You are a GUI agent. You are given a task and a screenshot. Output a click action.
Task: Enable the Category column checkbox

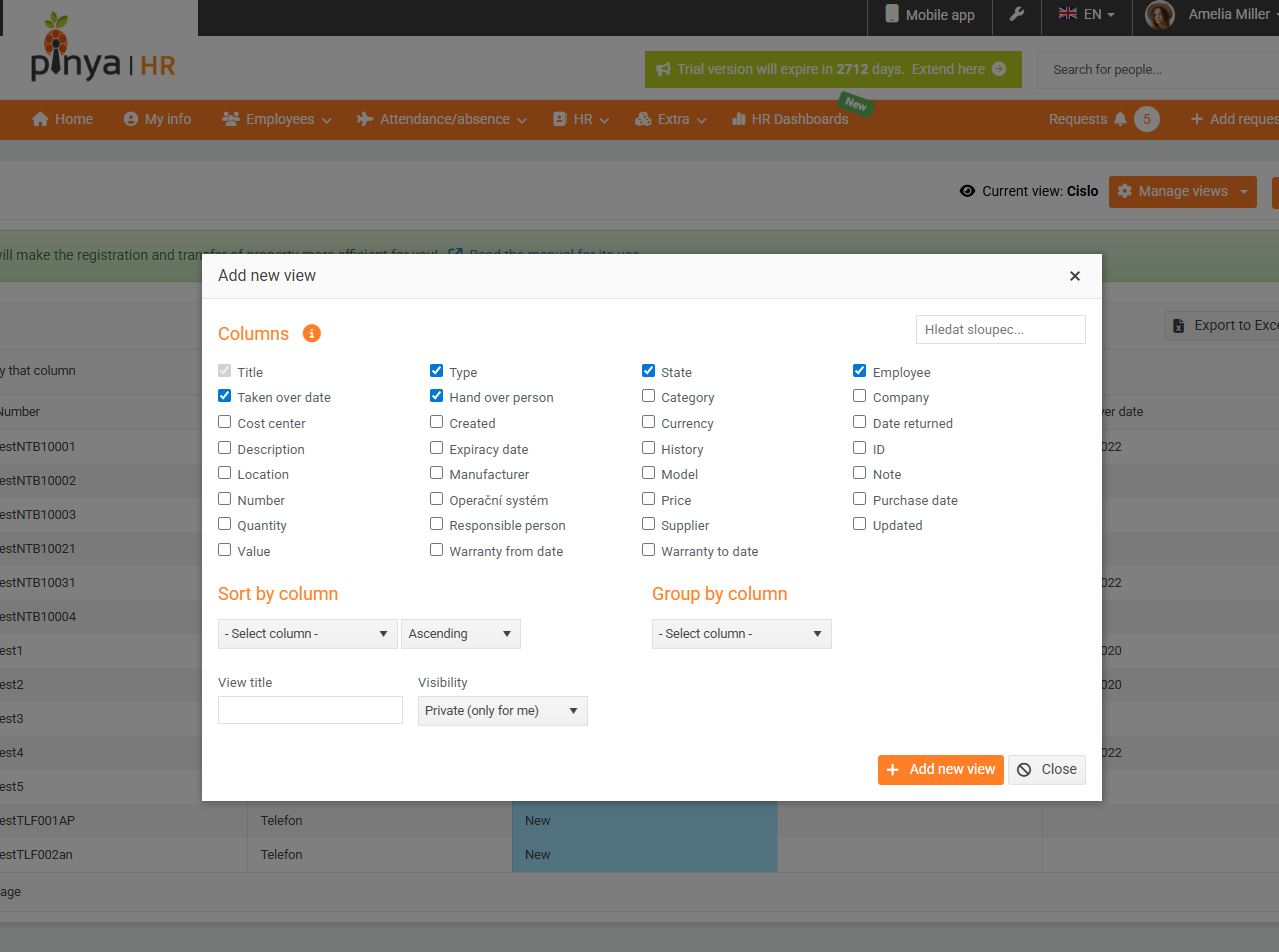[x=648, y=396]
